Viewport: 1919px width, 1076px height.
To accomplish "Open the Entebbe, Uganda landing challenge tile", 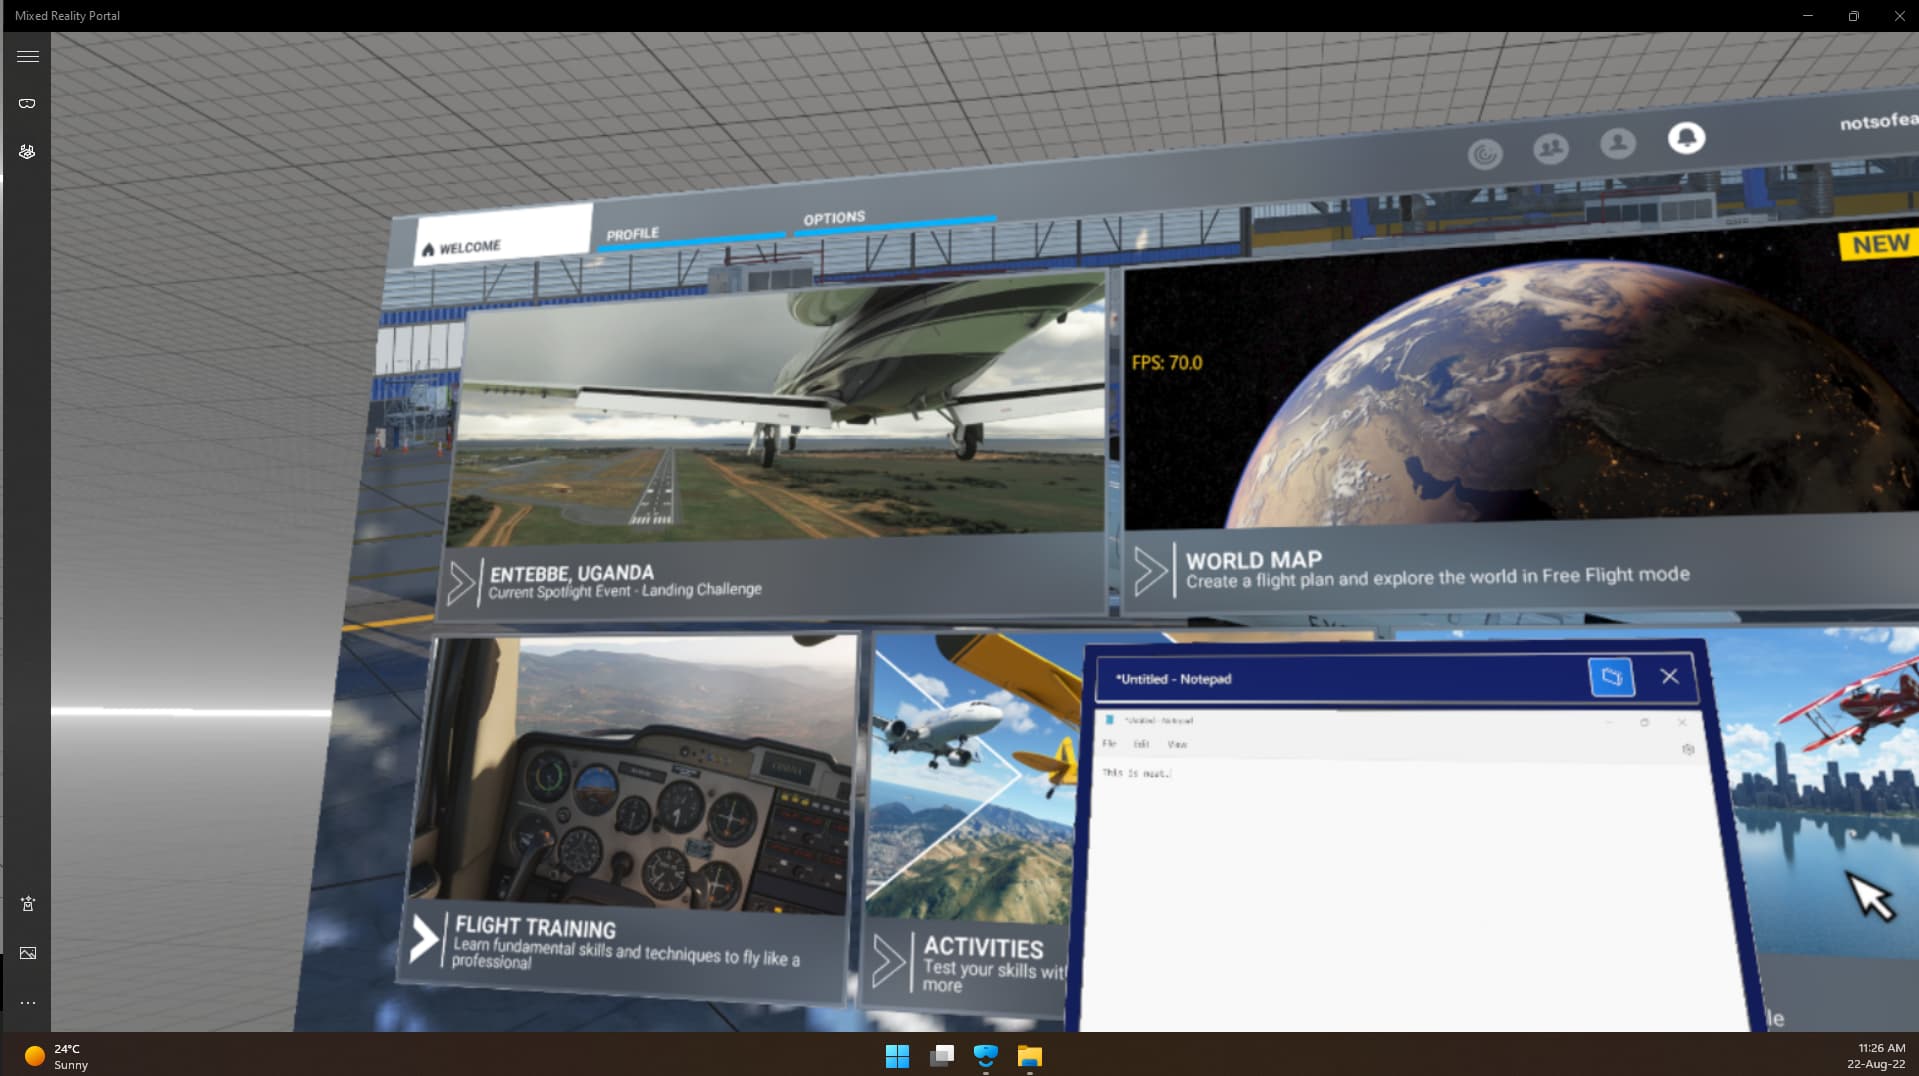I will [x=775, y=445].
